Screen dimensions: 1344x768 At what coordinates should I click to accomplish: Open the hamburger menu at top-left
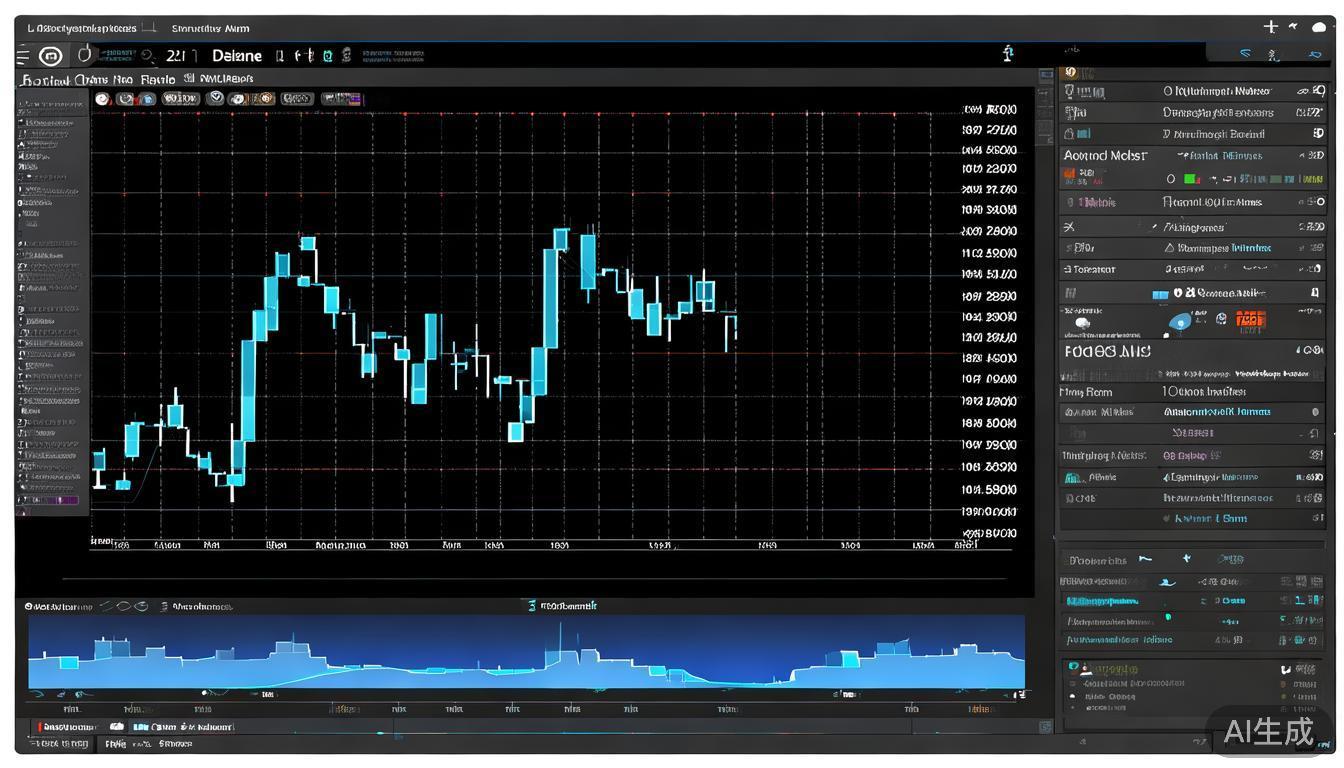(23, 56)
